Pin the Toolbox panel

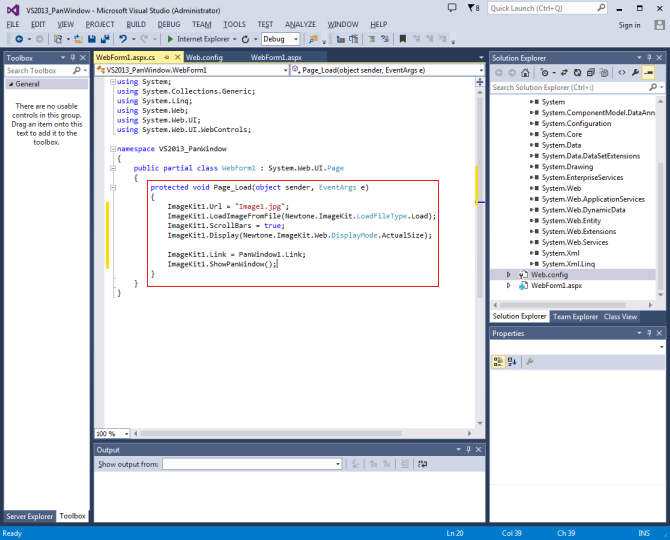(73, 57)
